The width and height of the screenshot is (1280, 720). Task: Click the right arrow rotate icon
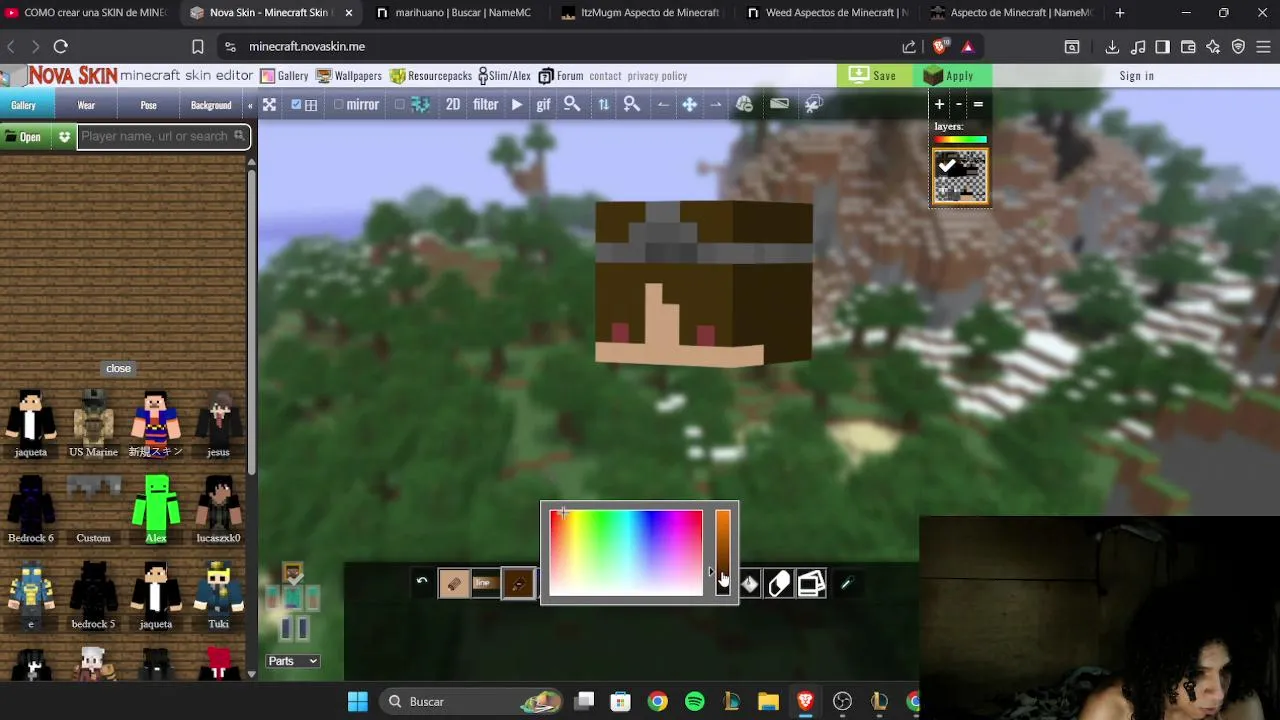(716, 104)
